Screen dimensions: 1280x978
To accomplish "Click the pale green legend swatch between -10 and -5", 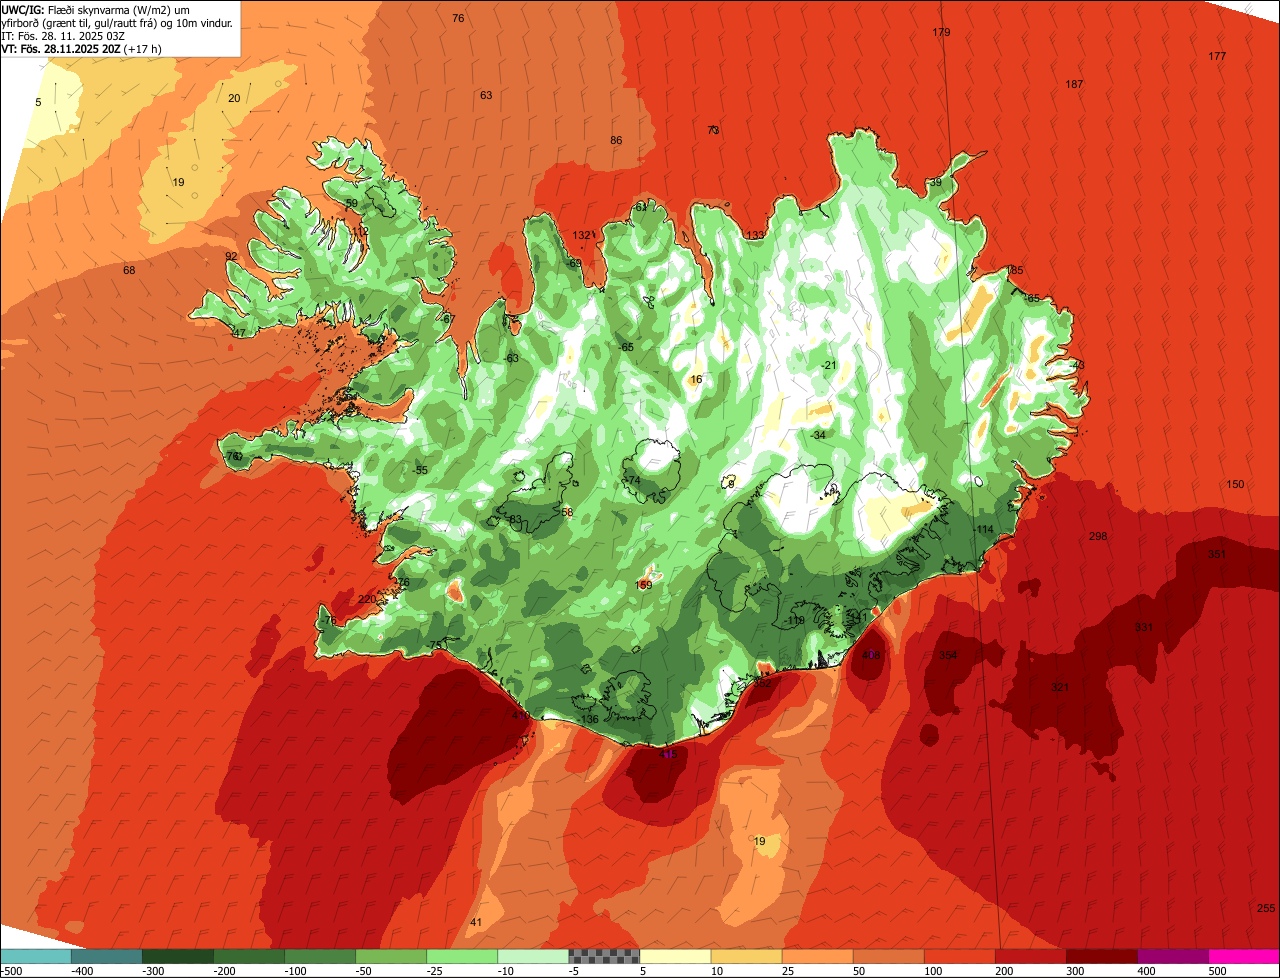I will click(532, 956).
